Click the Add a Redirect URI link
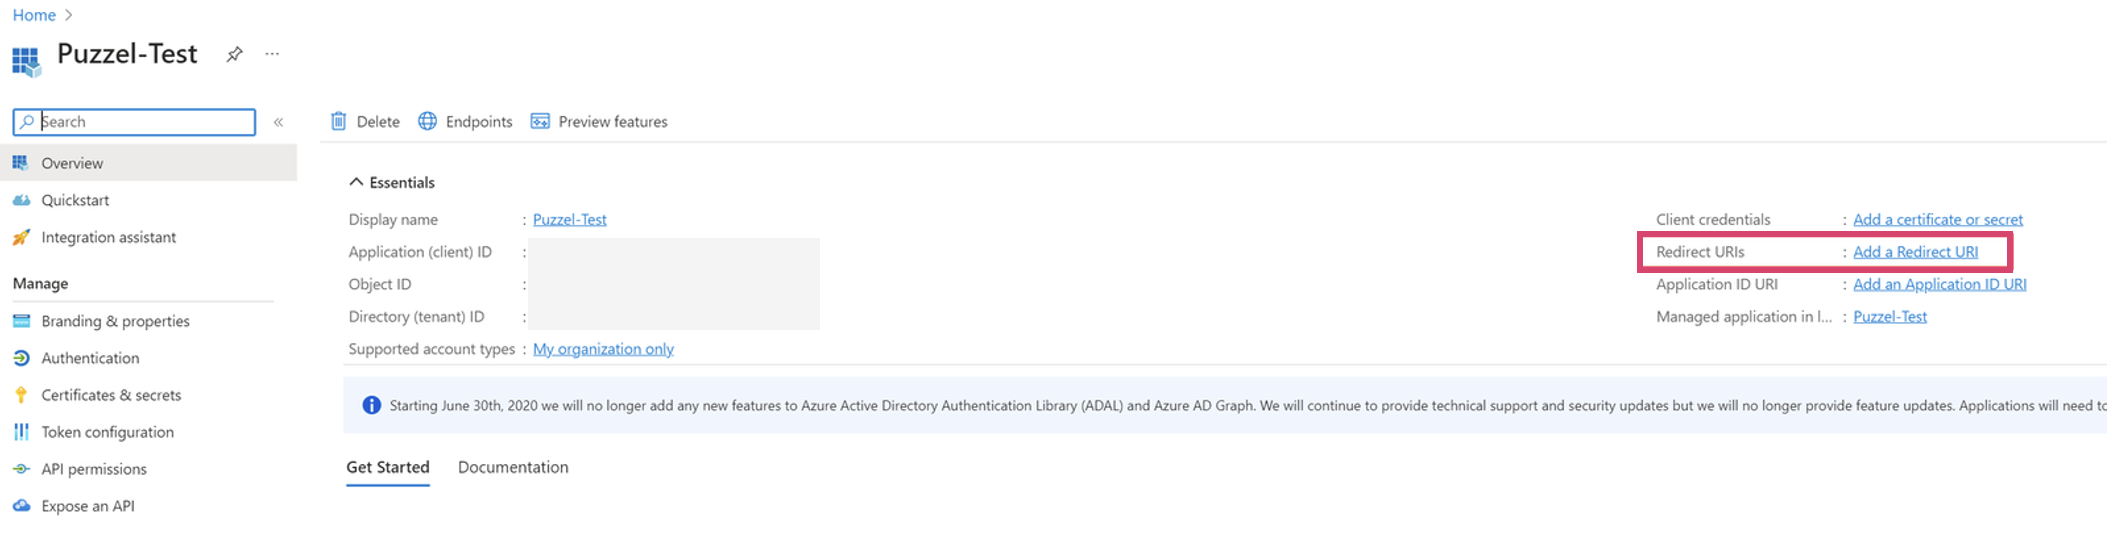The width and height of the screenshot is (2108, 560). [x=1915, y=252]
